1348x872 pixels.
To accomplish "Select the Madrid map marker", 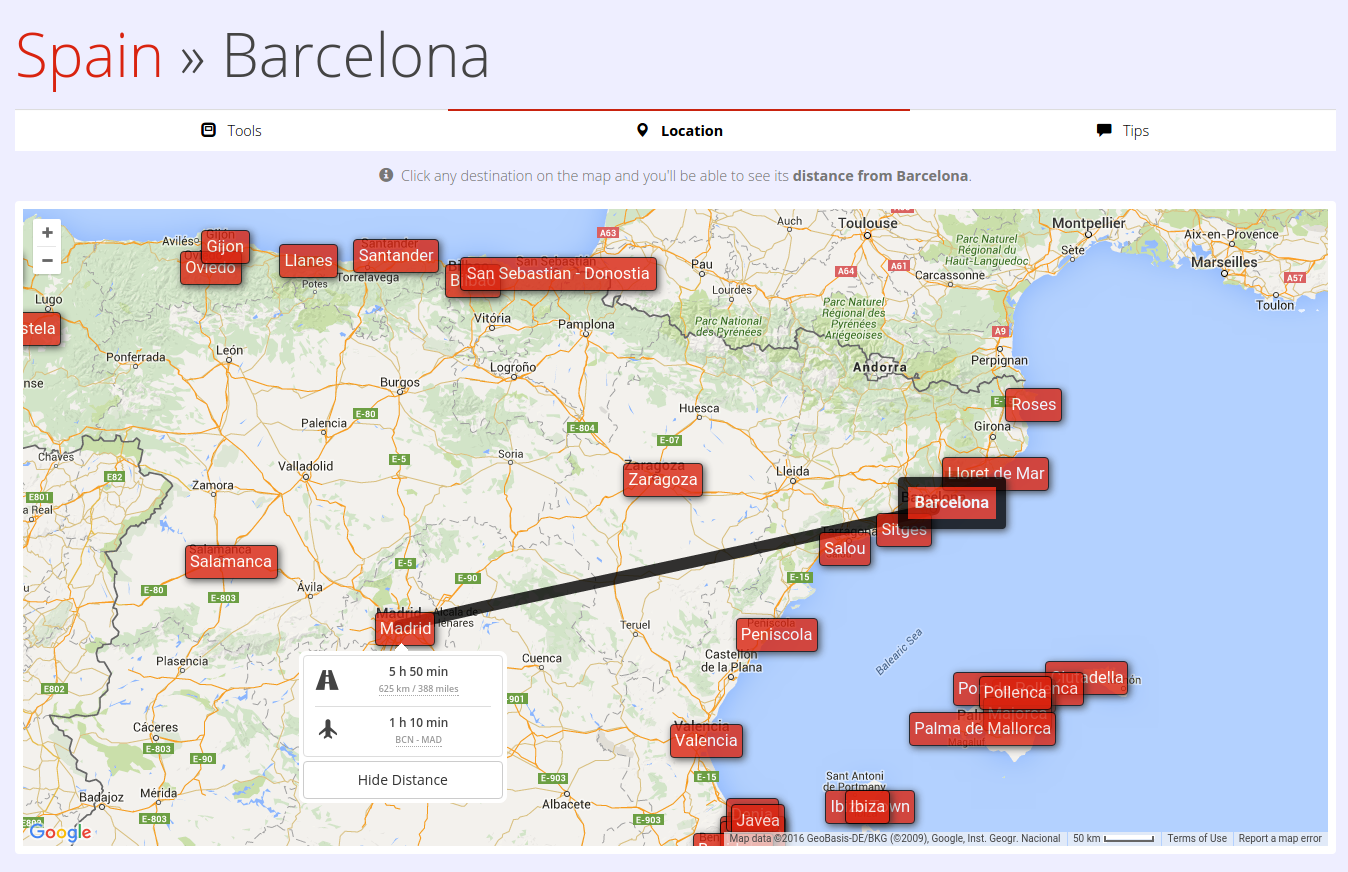I will coord(405,629).
